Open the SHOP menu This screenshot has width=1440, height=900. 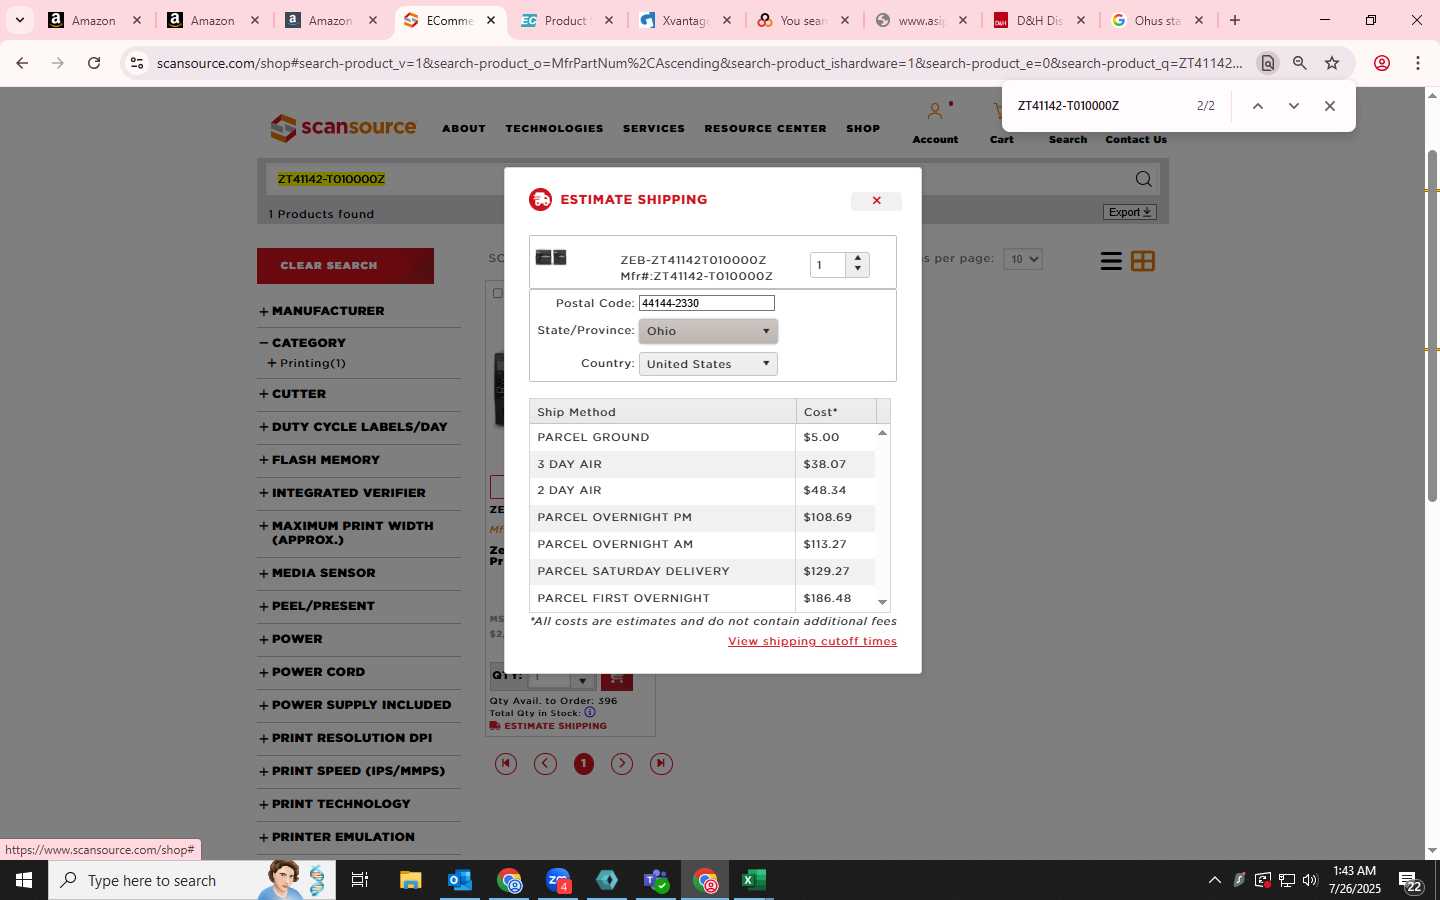tap(863, 128)
